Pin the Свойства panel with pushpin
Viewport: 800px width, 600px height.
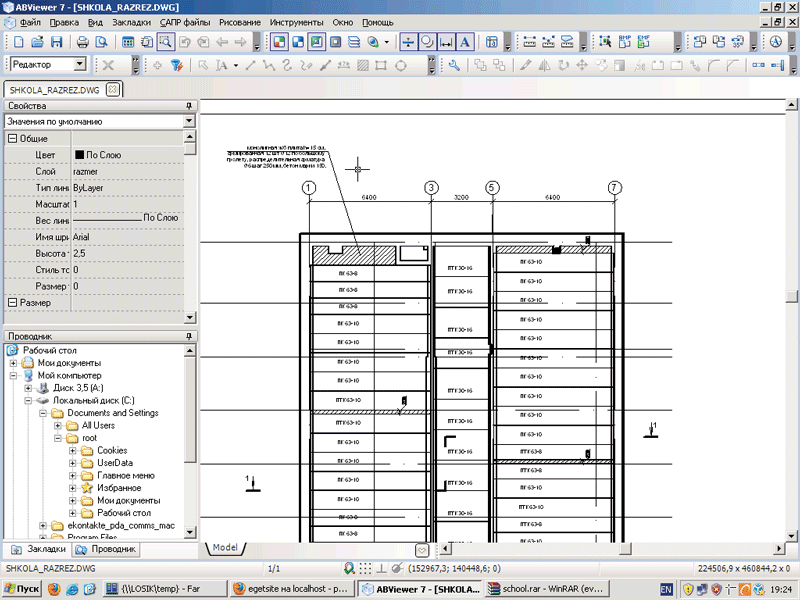click(x=188, y=106)
